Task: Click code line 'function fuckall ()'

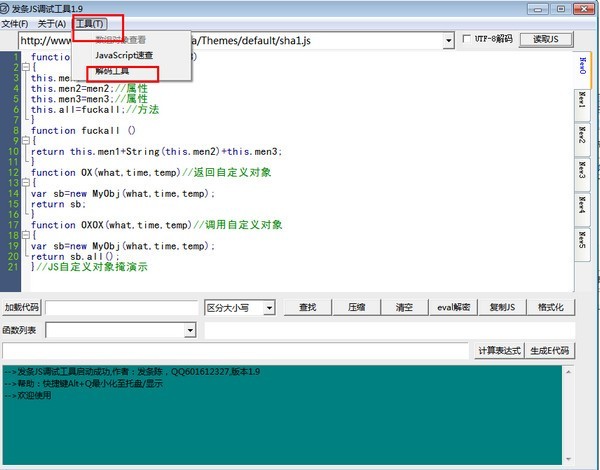Action: (x=83, y=131)
